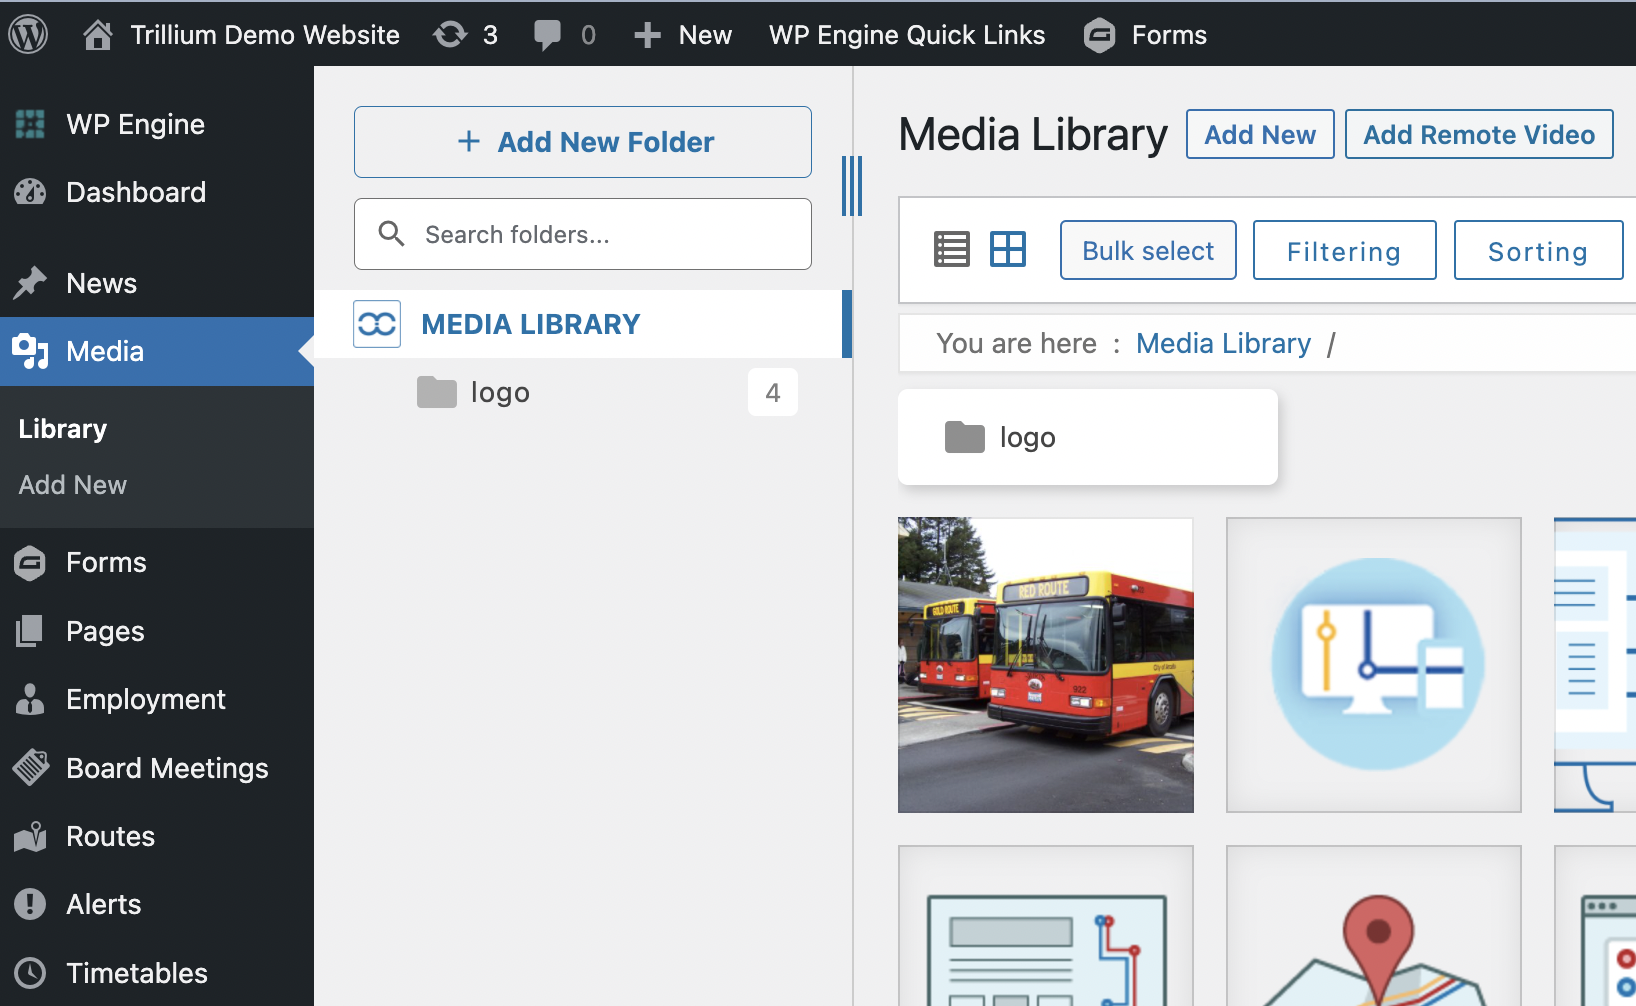Viewport: 1636px width, 1006px height.
Task: Click the Add New Folder button
Action: (583, 141)
